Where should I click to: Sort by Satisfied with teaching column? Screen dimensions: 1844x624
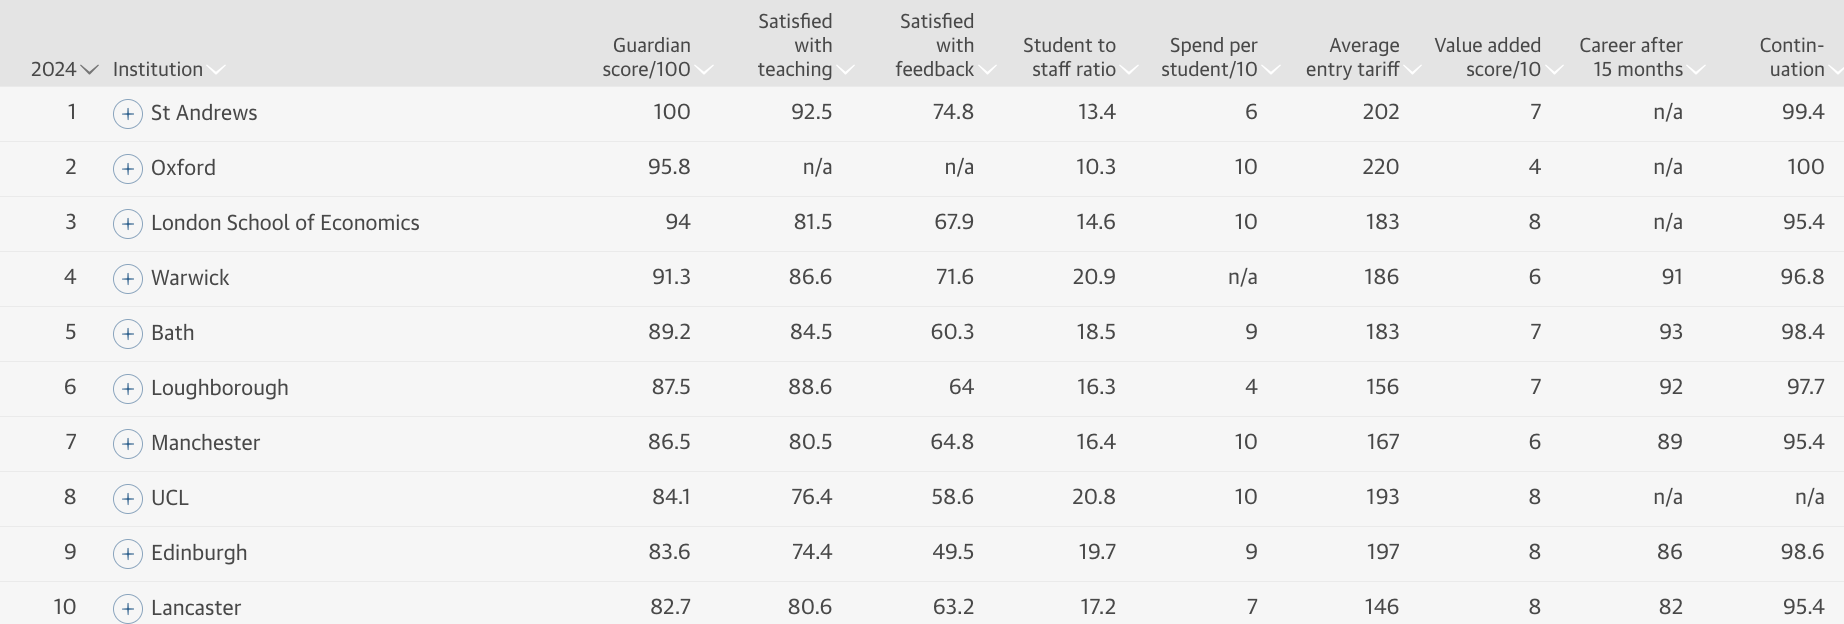[805, 45]
